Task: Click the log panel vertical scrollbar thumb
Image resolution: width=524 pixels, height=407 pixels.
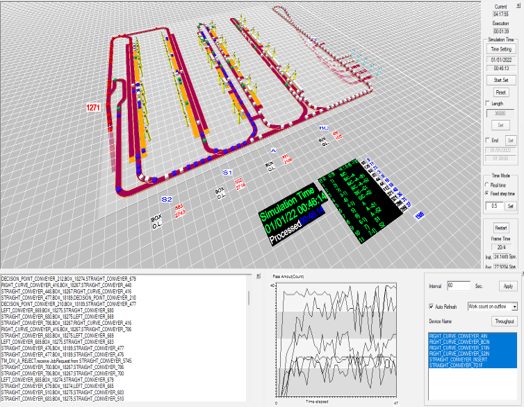Action: coord(249,297)
